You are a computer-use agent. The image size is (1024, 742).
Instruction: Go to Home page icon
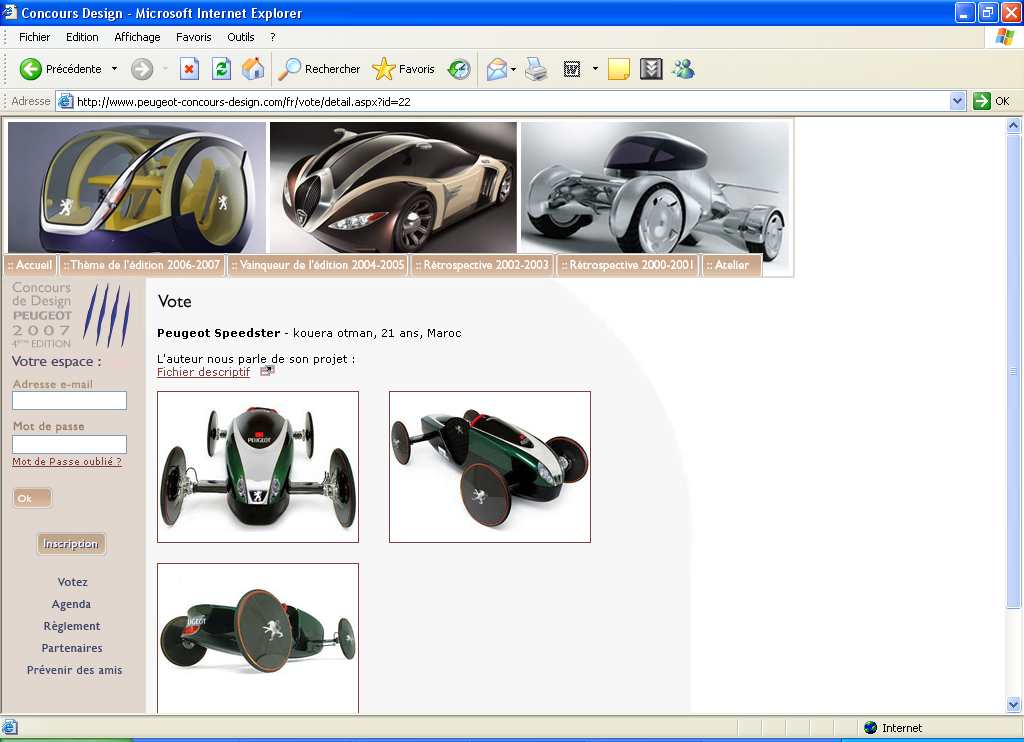[253, 69]
